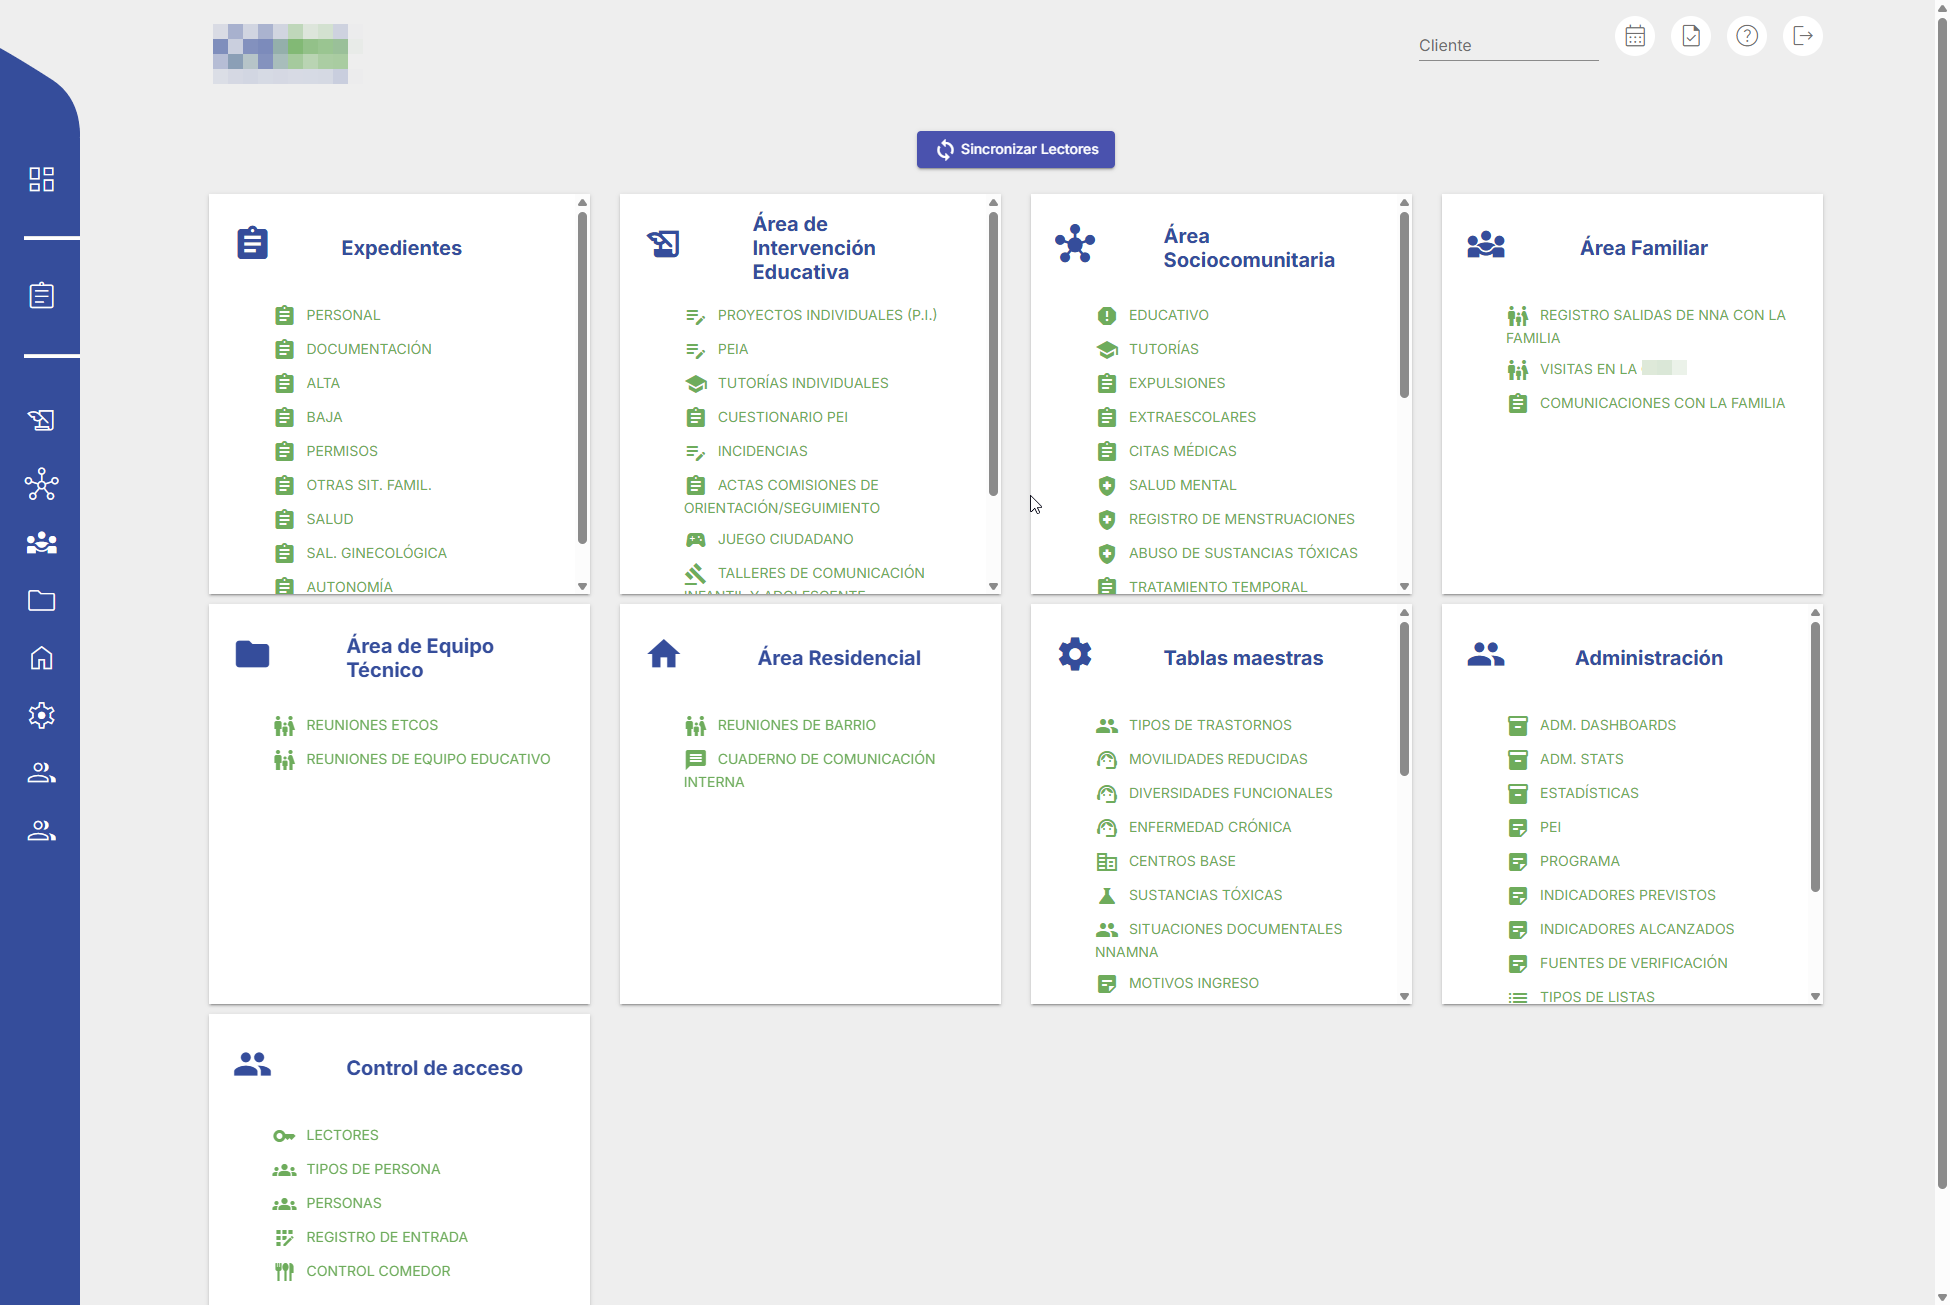Click the sidebar clipboard expedientes icon
The height and width of the screenshot is (1305, 1950).
click(41, 296)
